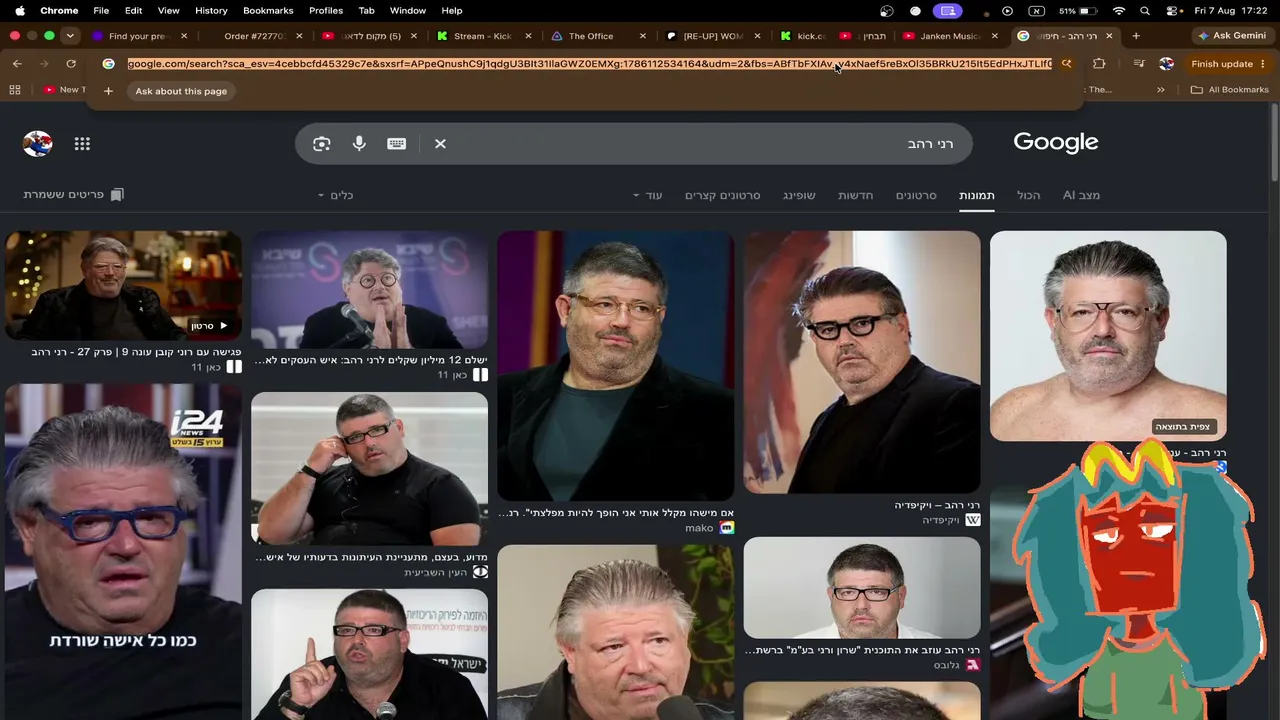Open the Google apps grid
This screenshot has width=1280, height=720.
[x=82, y=144]
